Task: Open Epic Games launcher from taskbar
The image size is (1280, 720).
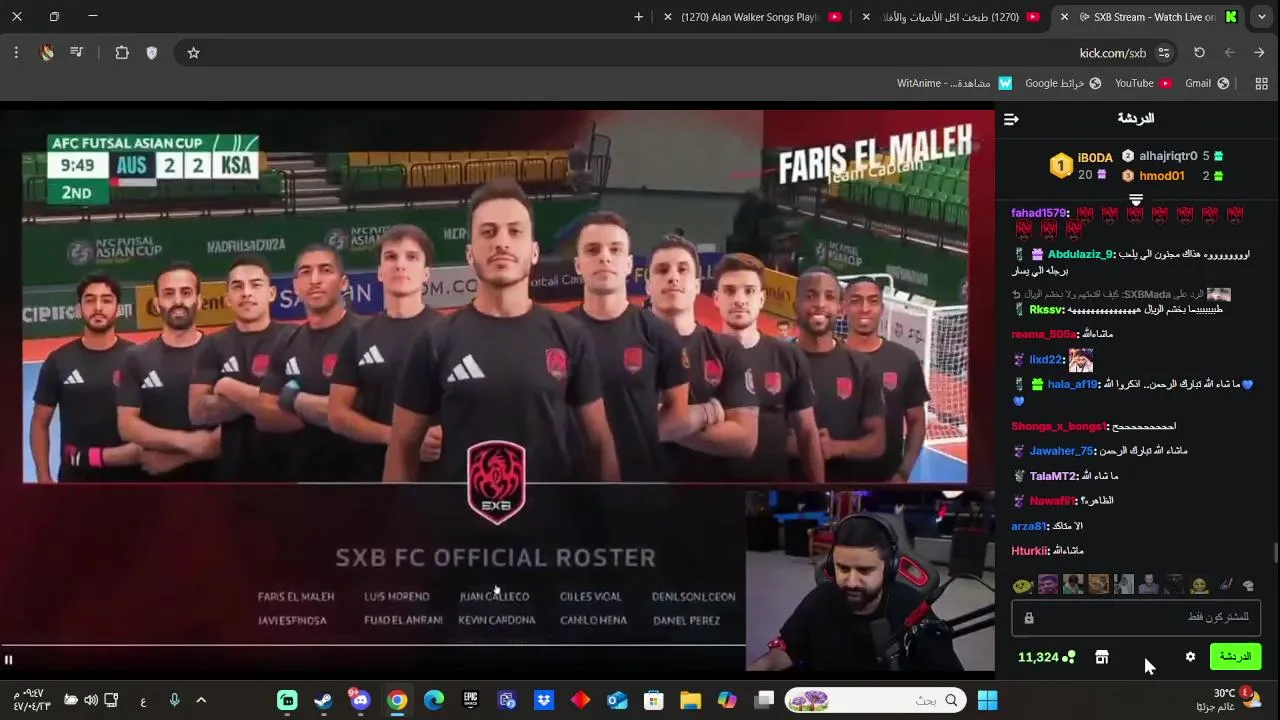Action: coord(471,701)
